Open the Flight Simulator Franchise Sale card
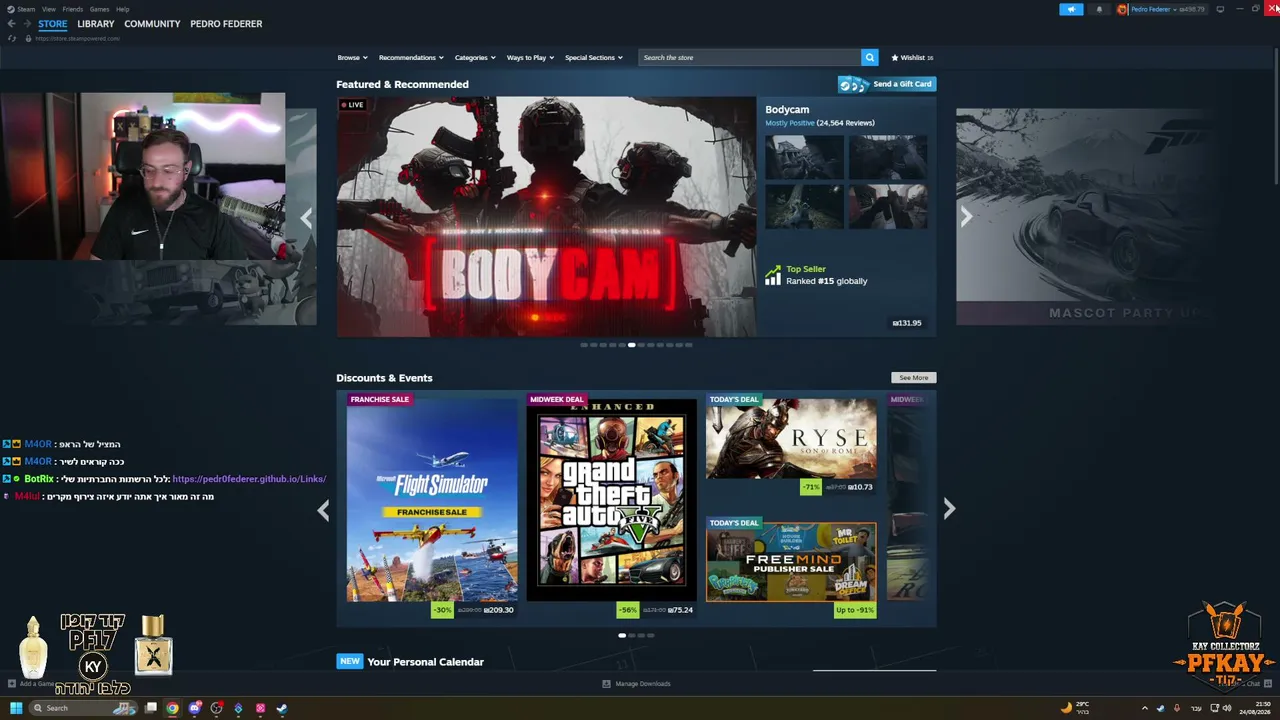 click(432, 500)
